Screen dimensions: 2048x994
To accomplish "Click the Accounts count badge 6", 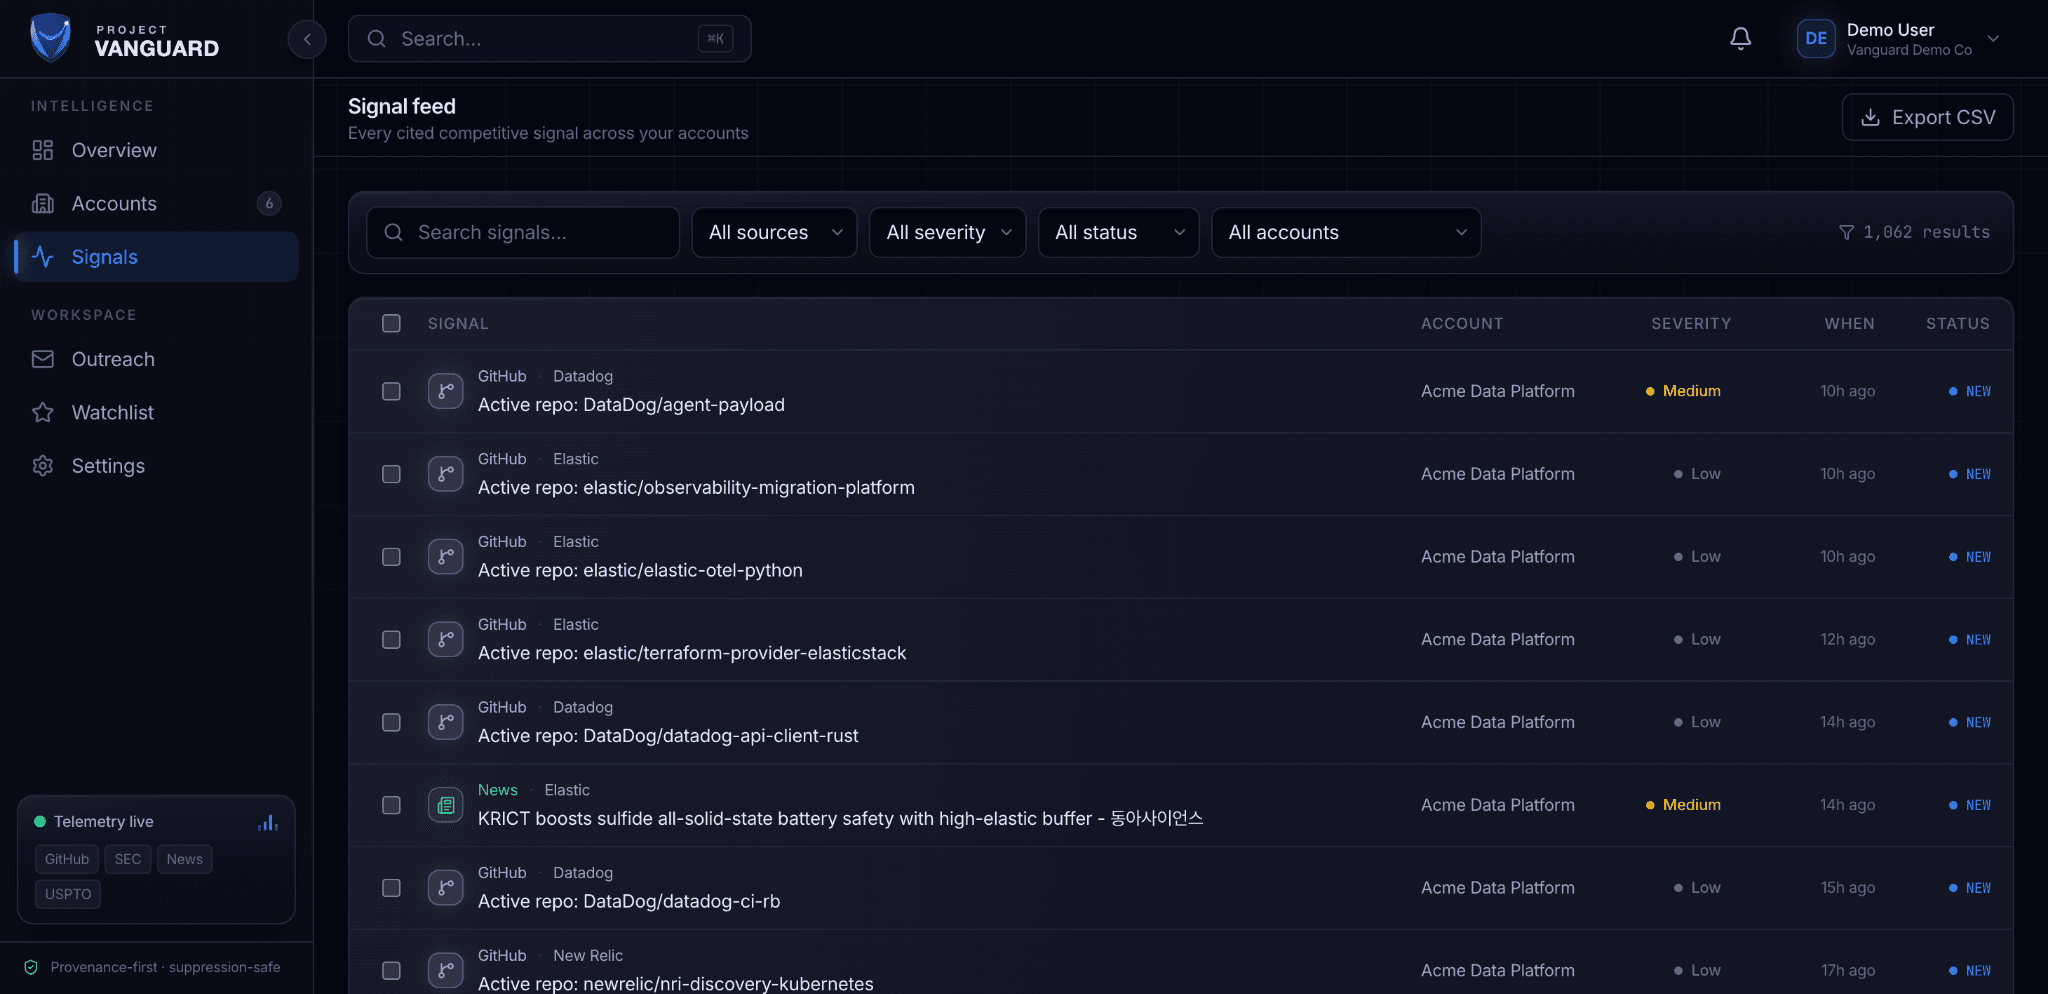I will (x=269, y=203).
